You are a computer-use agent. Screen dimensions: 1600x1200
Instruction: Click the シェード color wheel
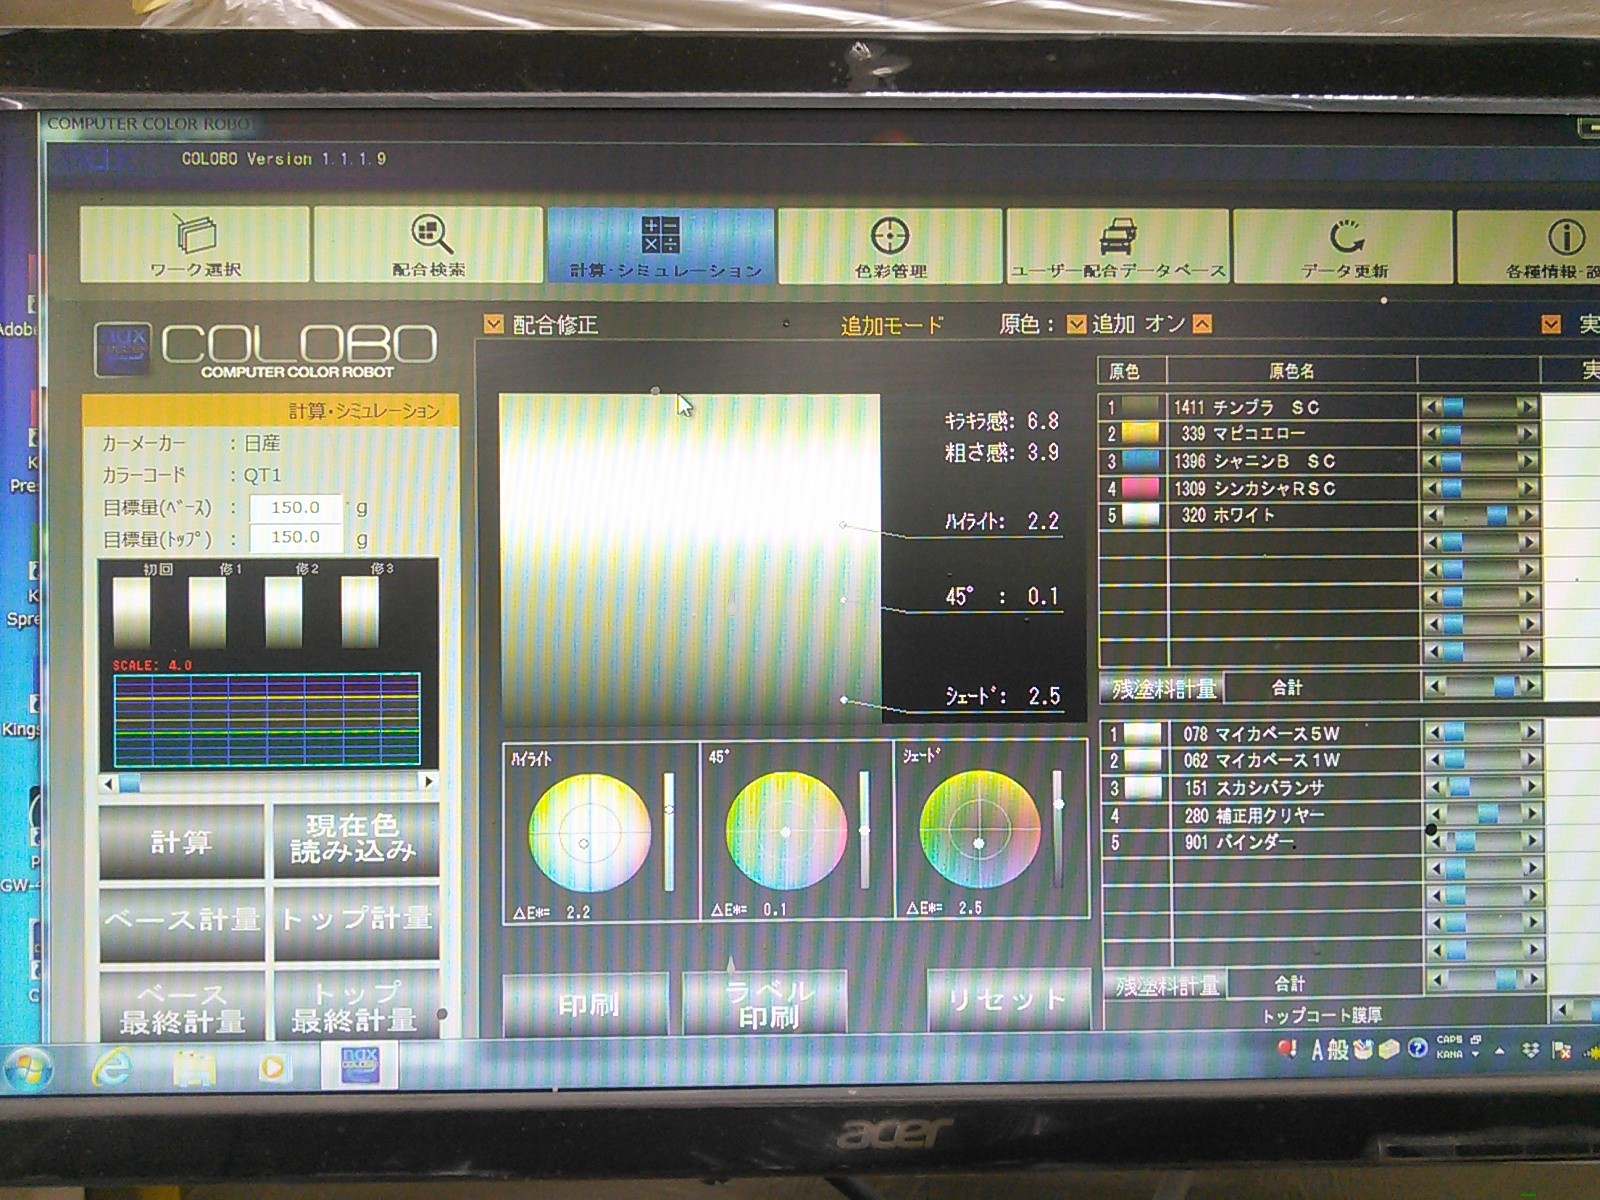[x=980, y=829]
